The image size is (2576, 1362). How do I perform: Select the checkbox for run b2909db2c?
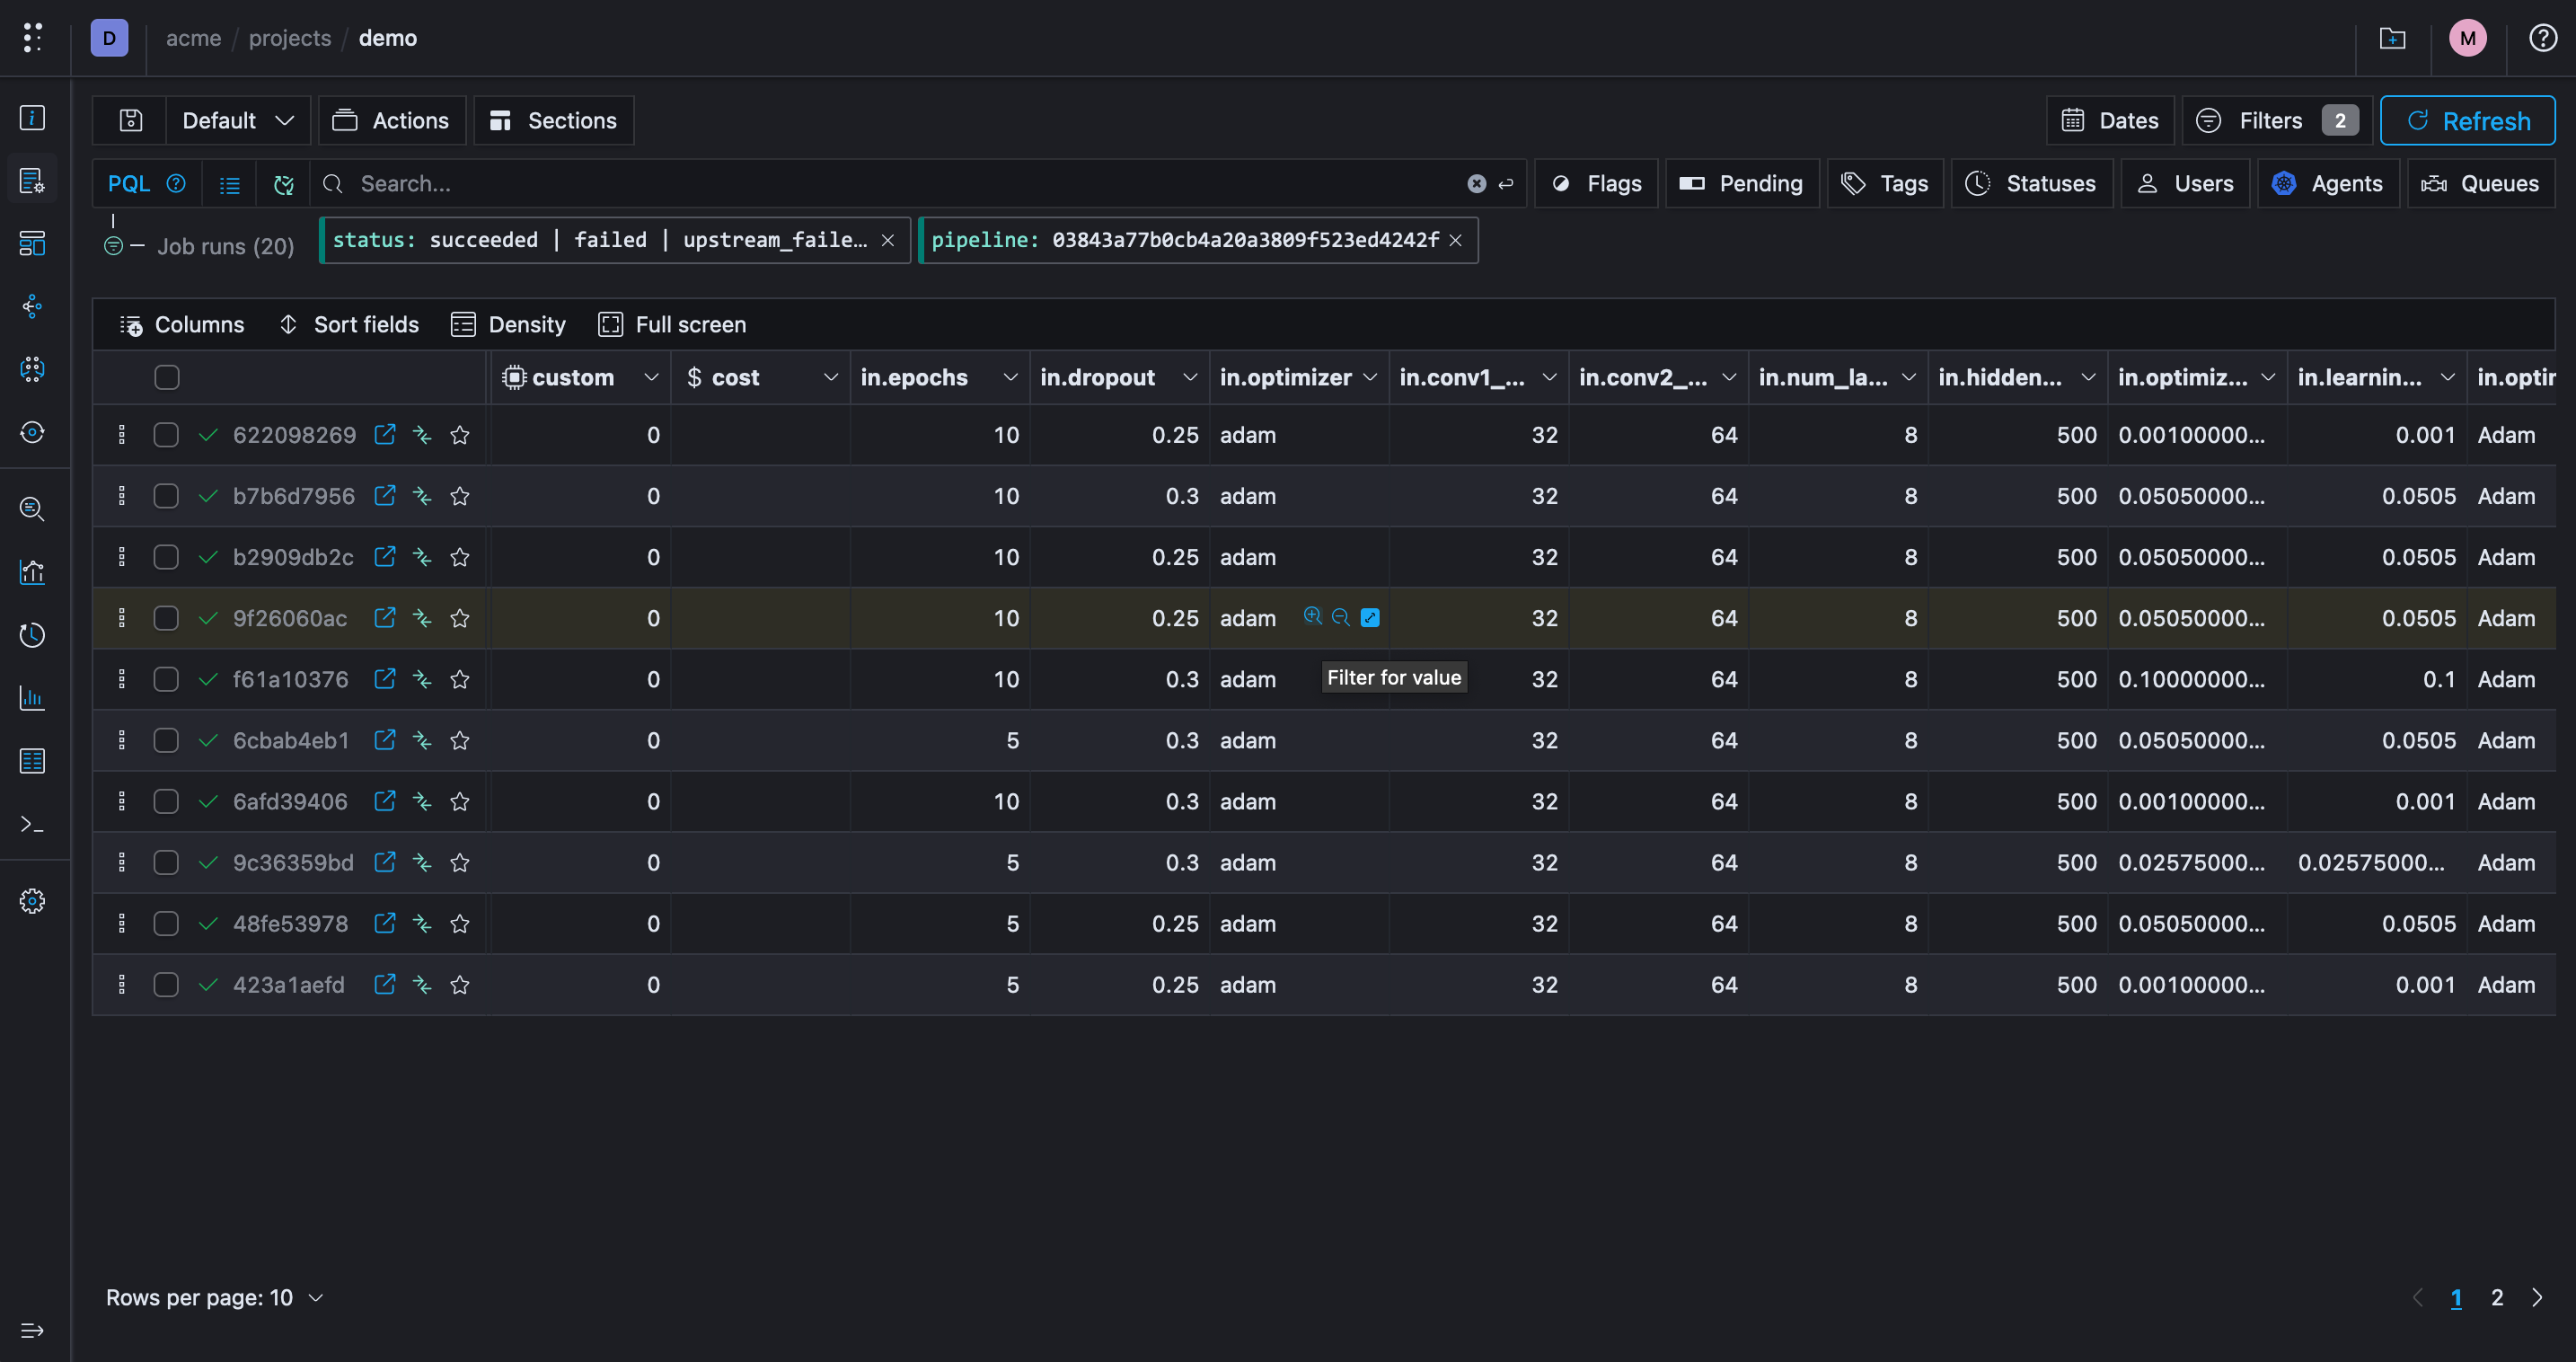(x=166, y=557)
